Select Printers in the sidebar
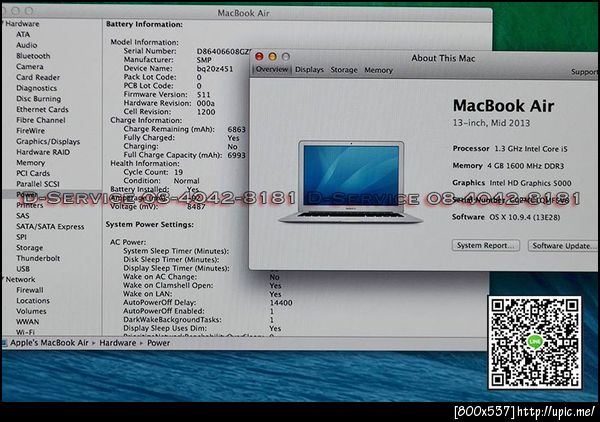600x422 pixels. [29, 205]
